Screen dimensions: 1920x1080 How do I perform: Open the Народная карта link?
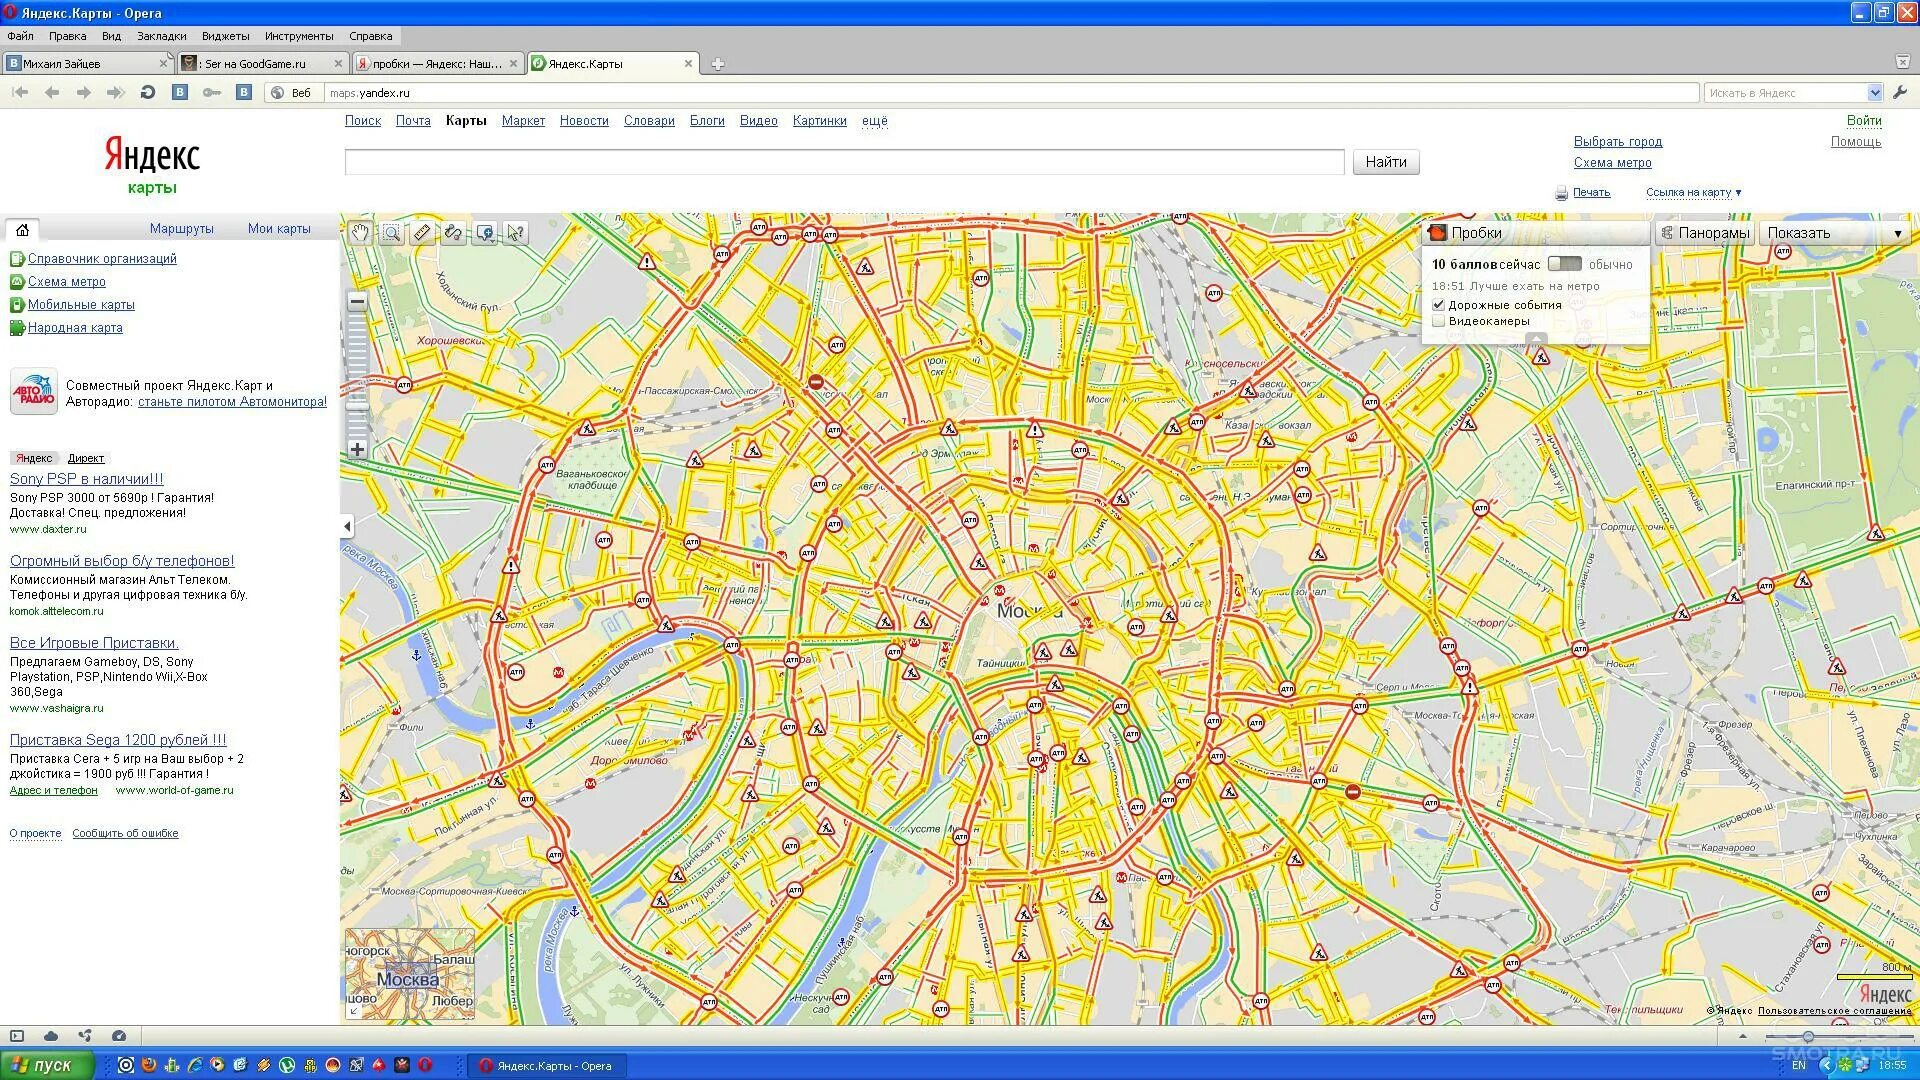[75, 328]
